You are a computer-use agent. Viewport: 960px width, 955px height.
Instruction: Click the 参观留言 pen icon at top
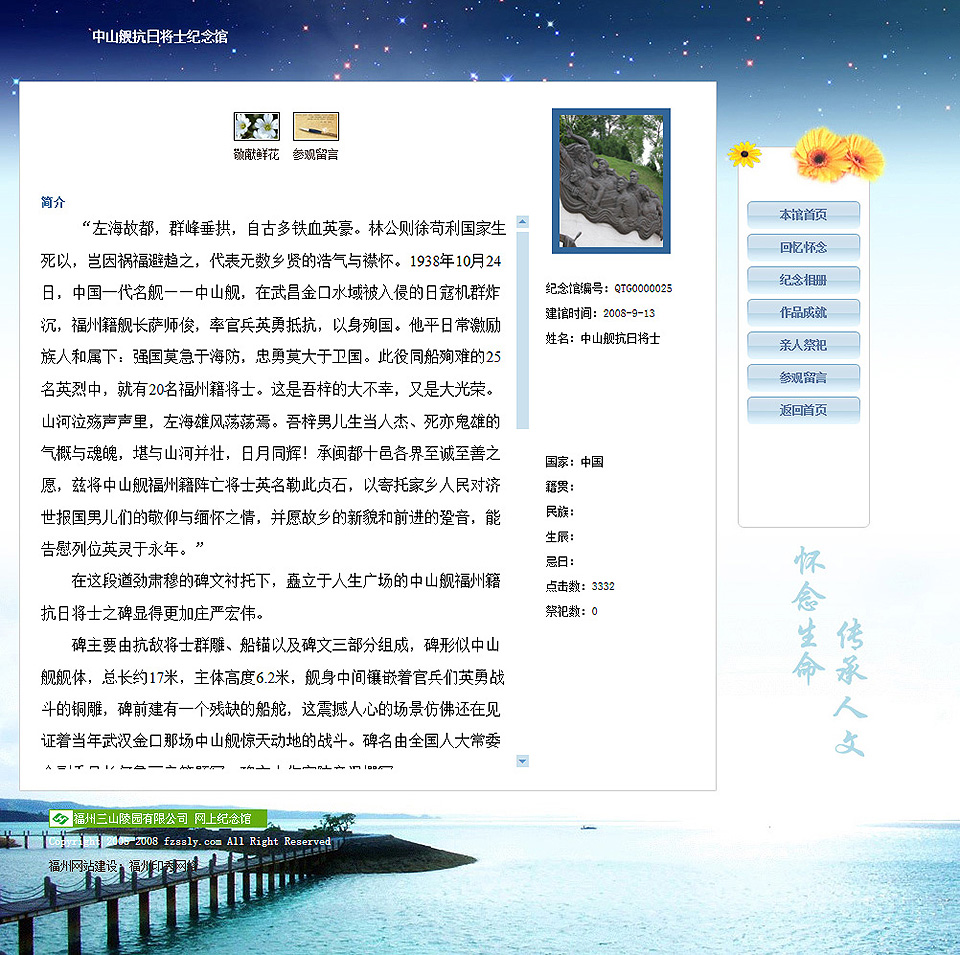coord(315,155)
